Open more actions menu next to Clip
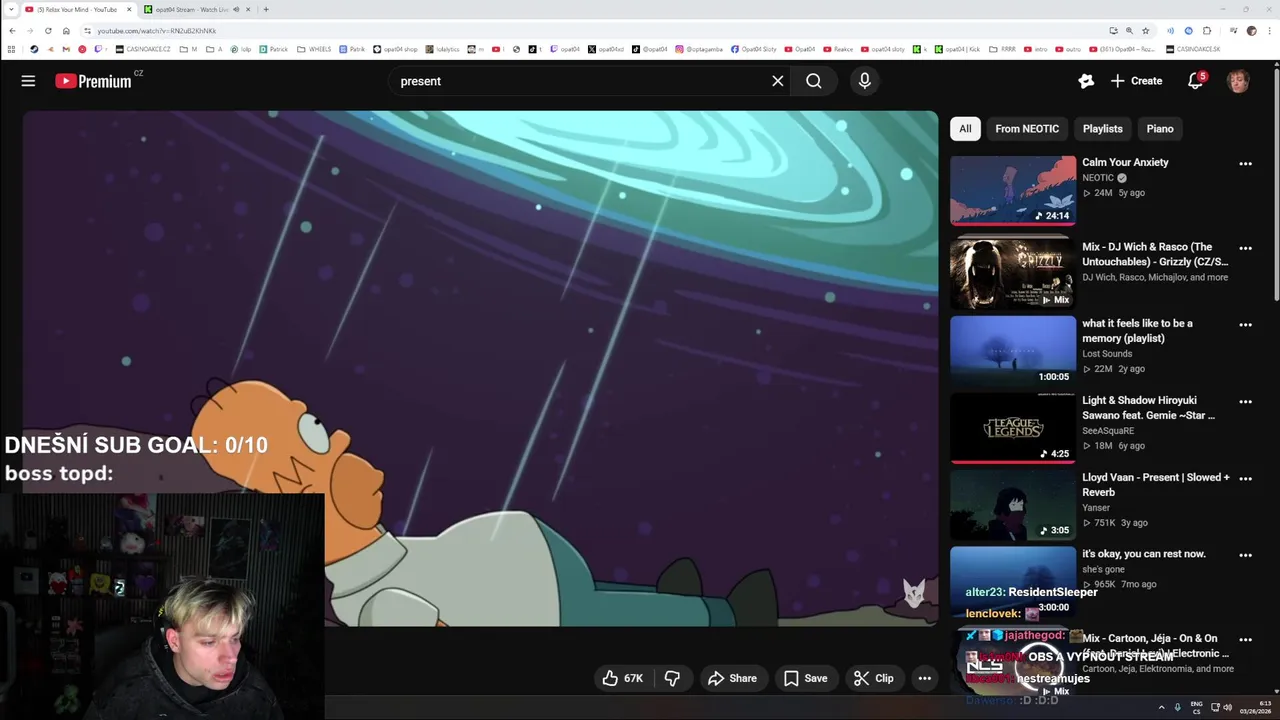 click(x=925, y=678)
